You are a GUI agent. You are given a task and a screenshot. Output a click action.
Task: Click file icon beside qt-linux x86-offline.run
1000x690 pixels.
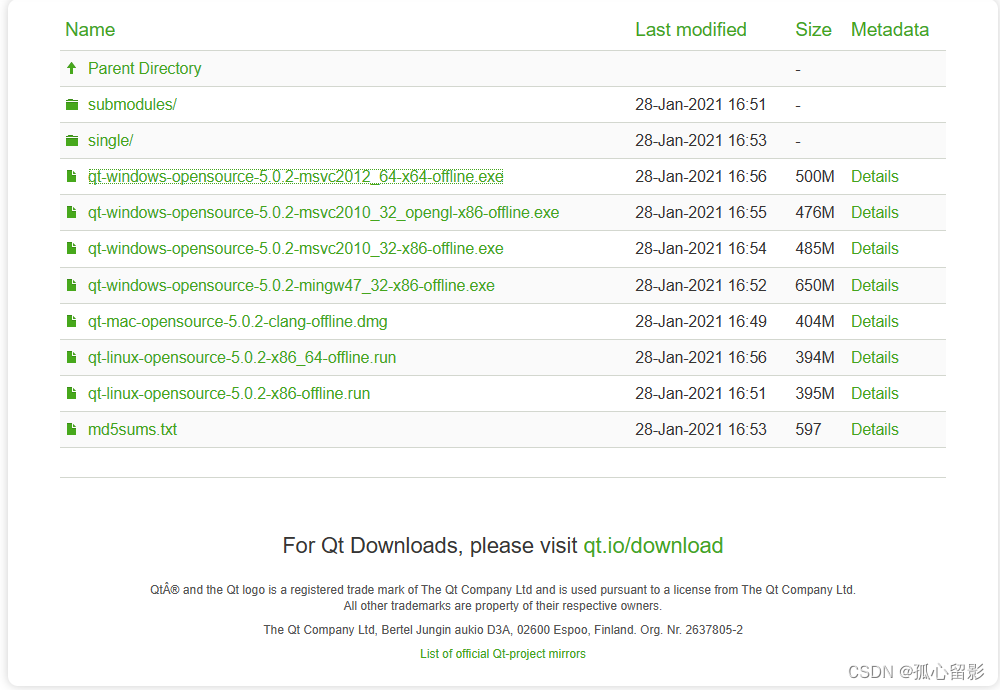[x=71, y=393]
